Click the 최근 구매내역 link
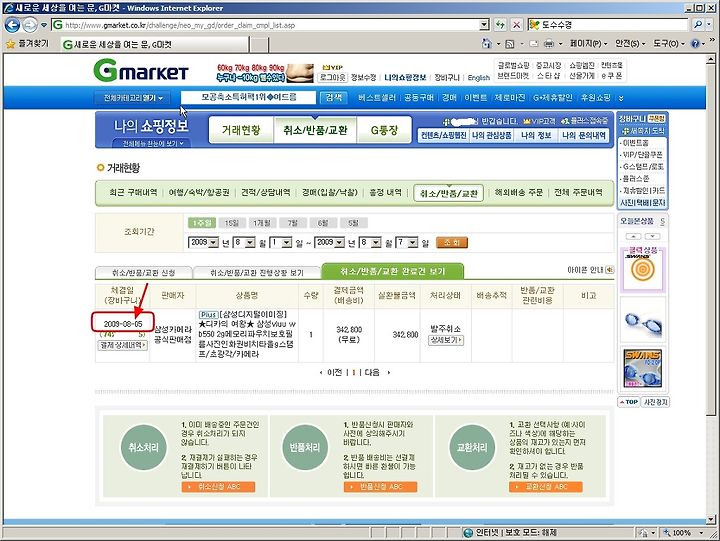Viewport: 720px width, 541px height. (133, 192)
